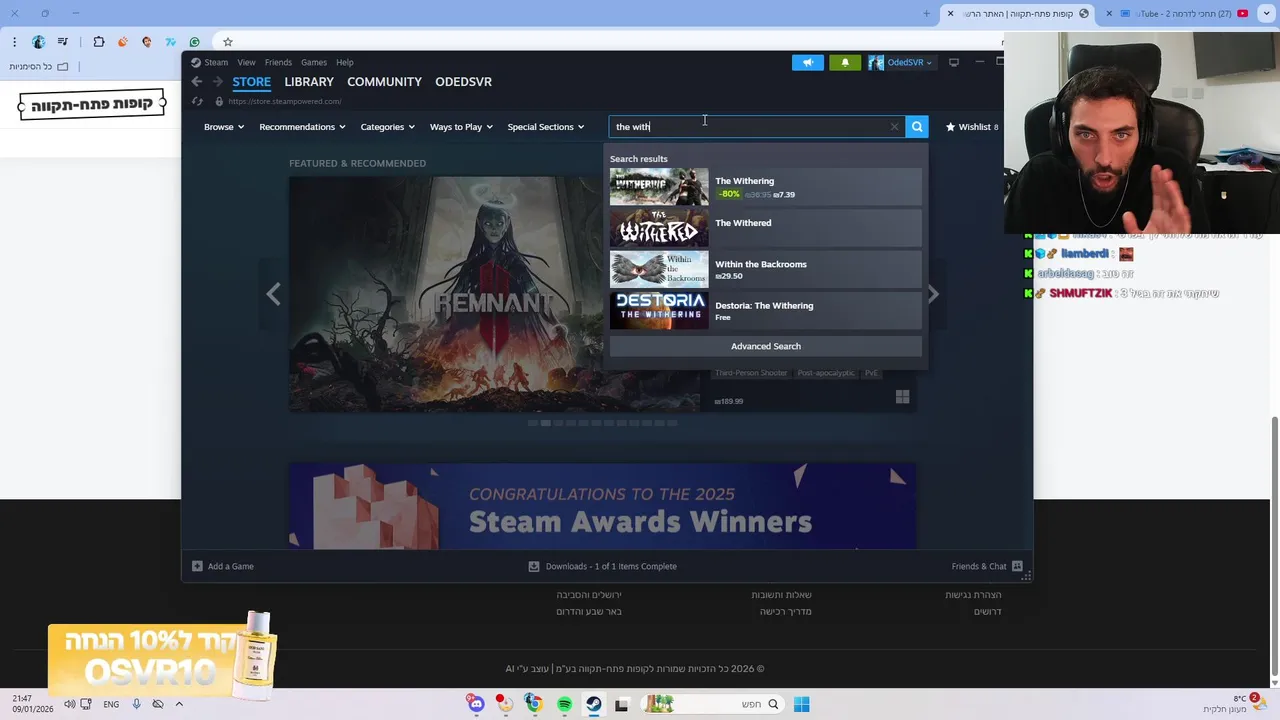Click the Steam store URL address
The height and width of the screenshot is (720, 1280).
(x=284, y=101)
